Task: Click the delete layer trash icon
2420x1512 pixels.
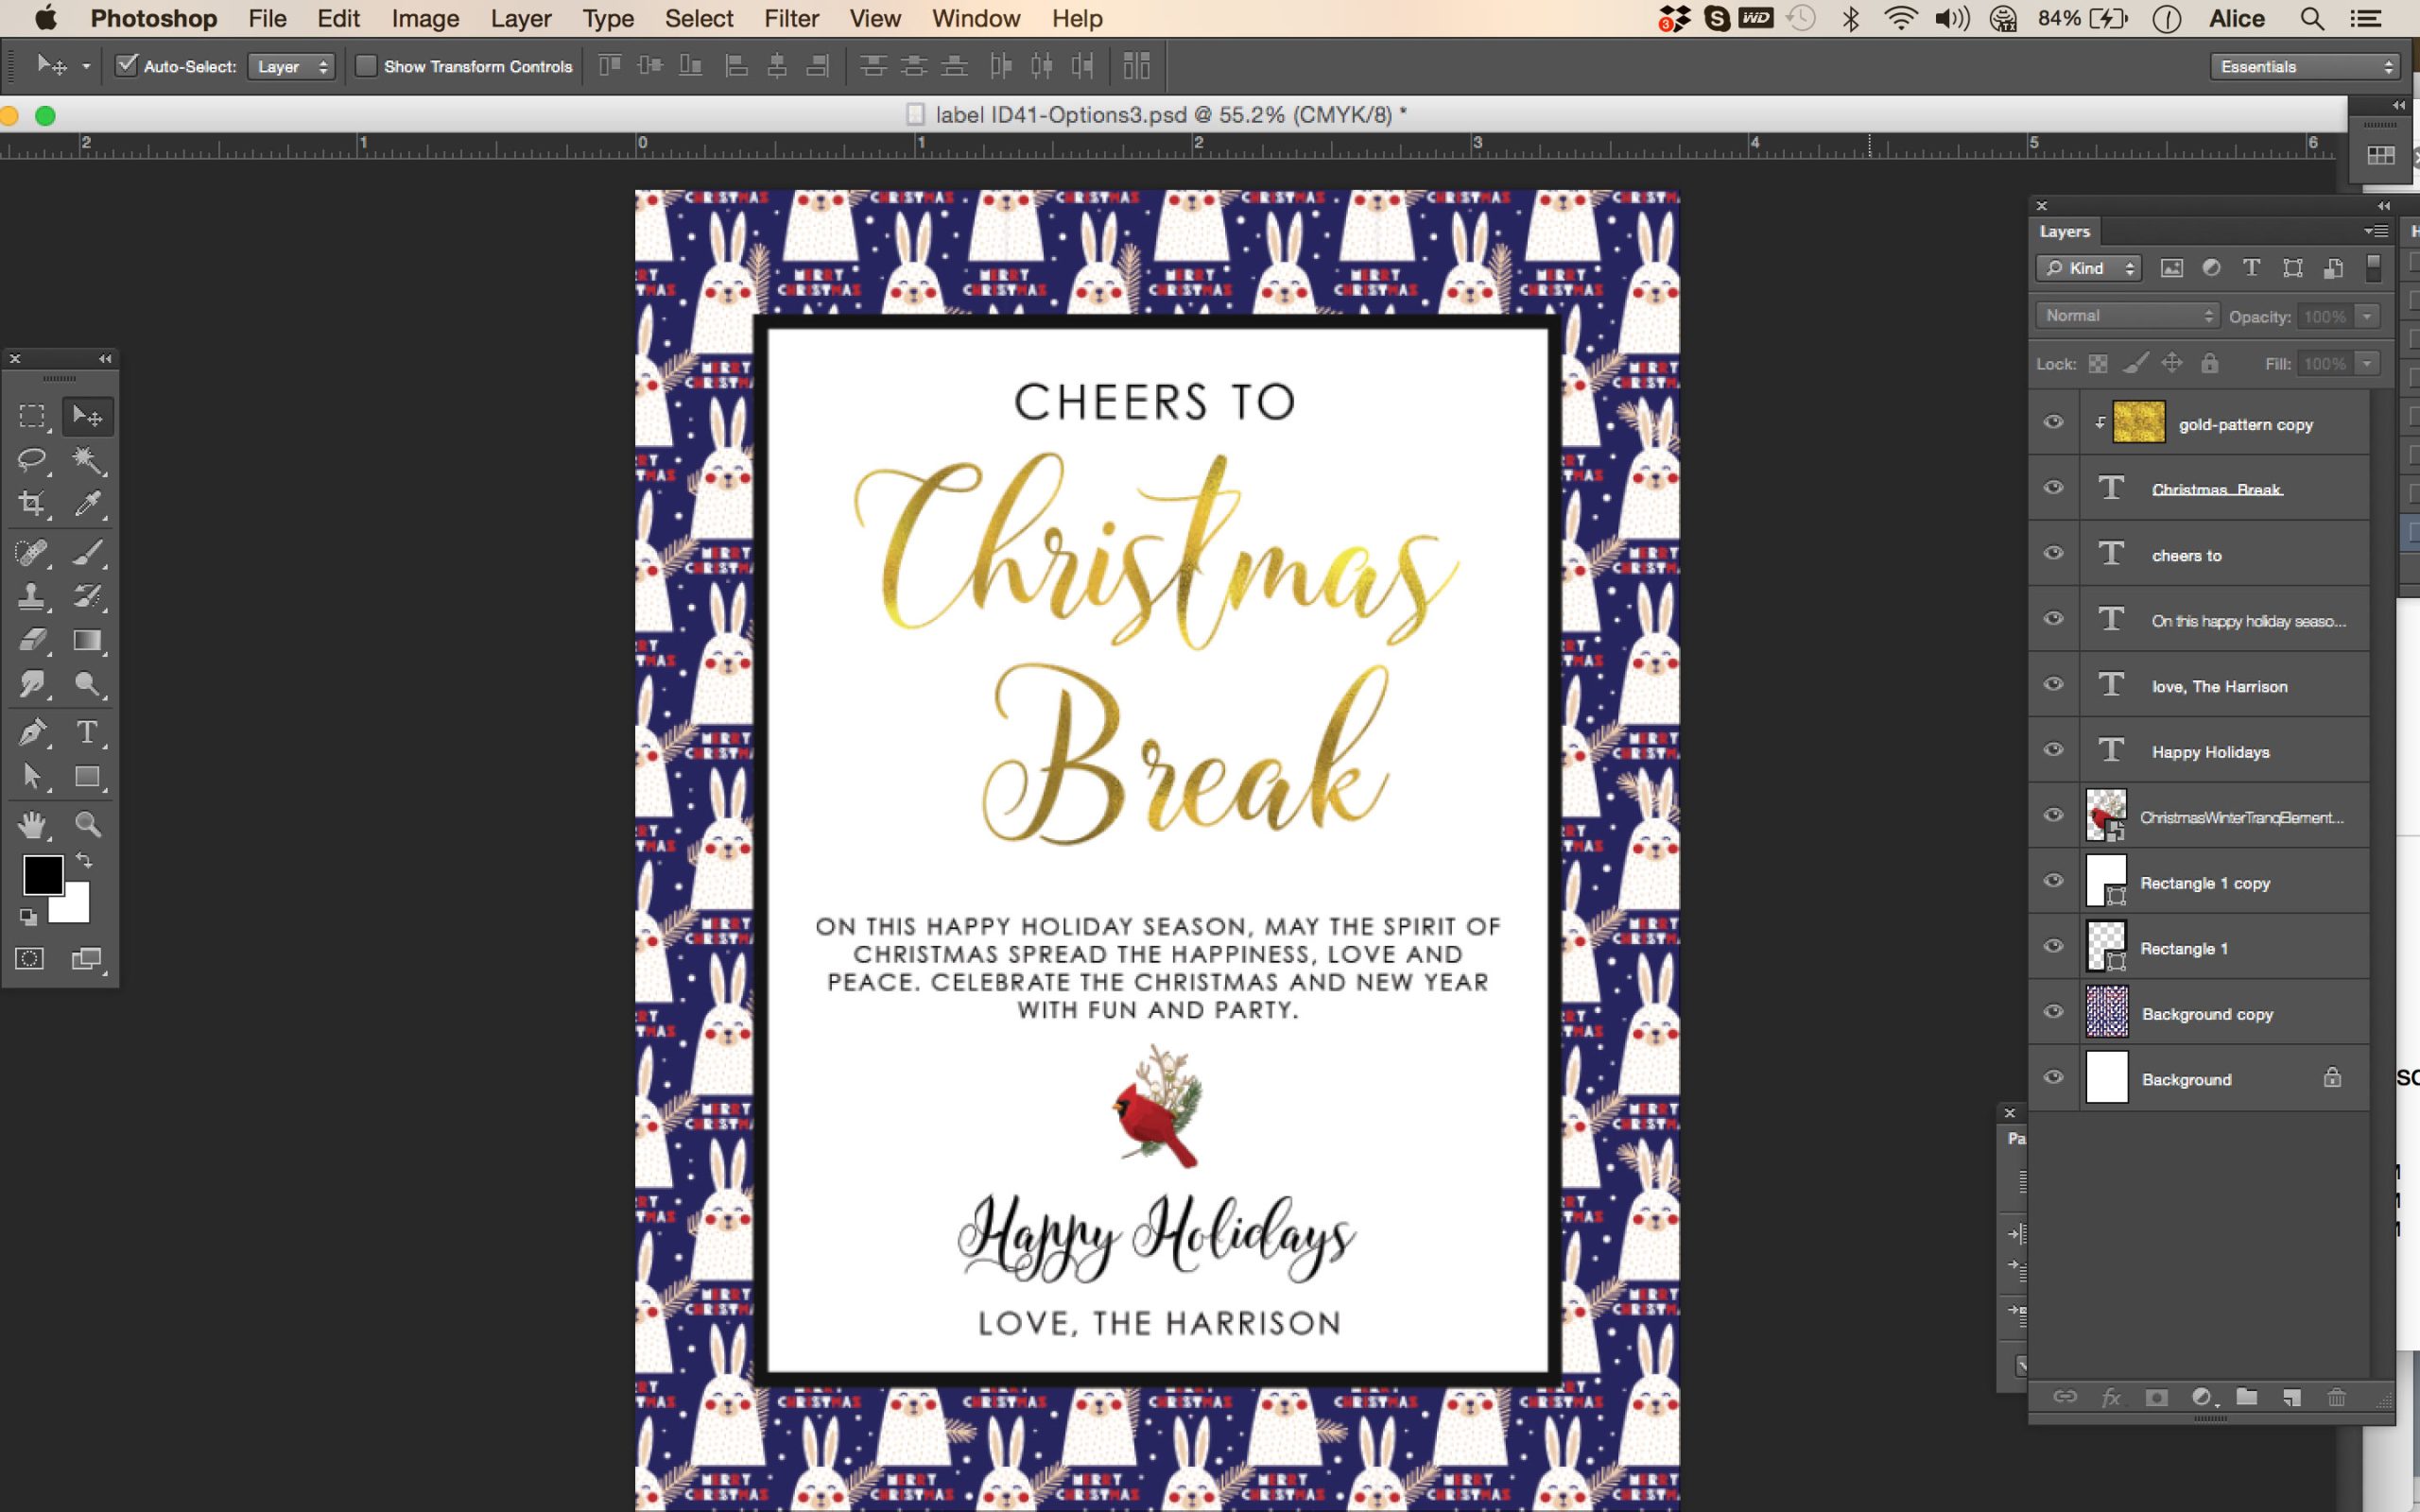Action: pos(2336,1397)
